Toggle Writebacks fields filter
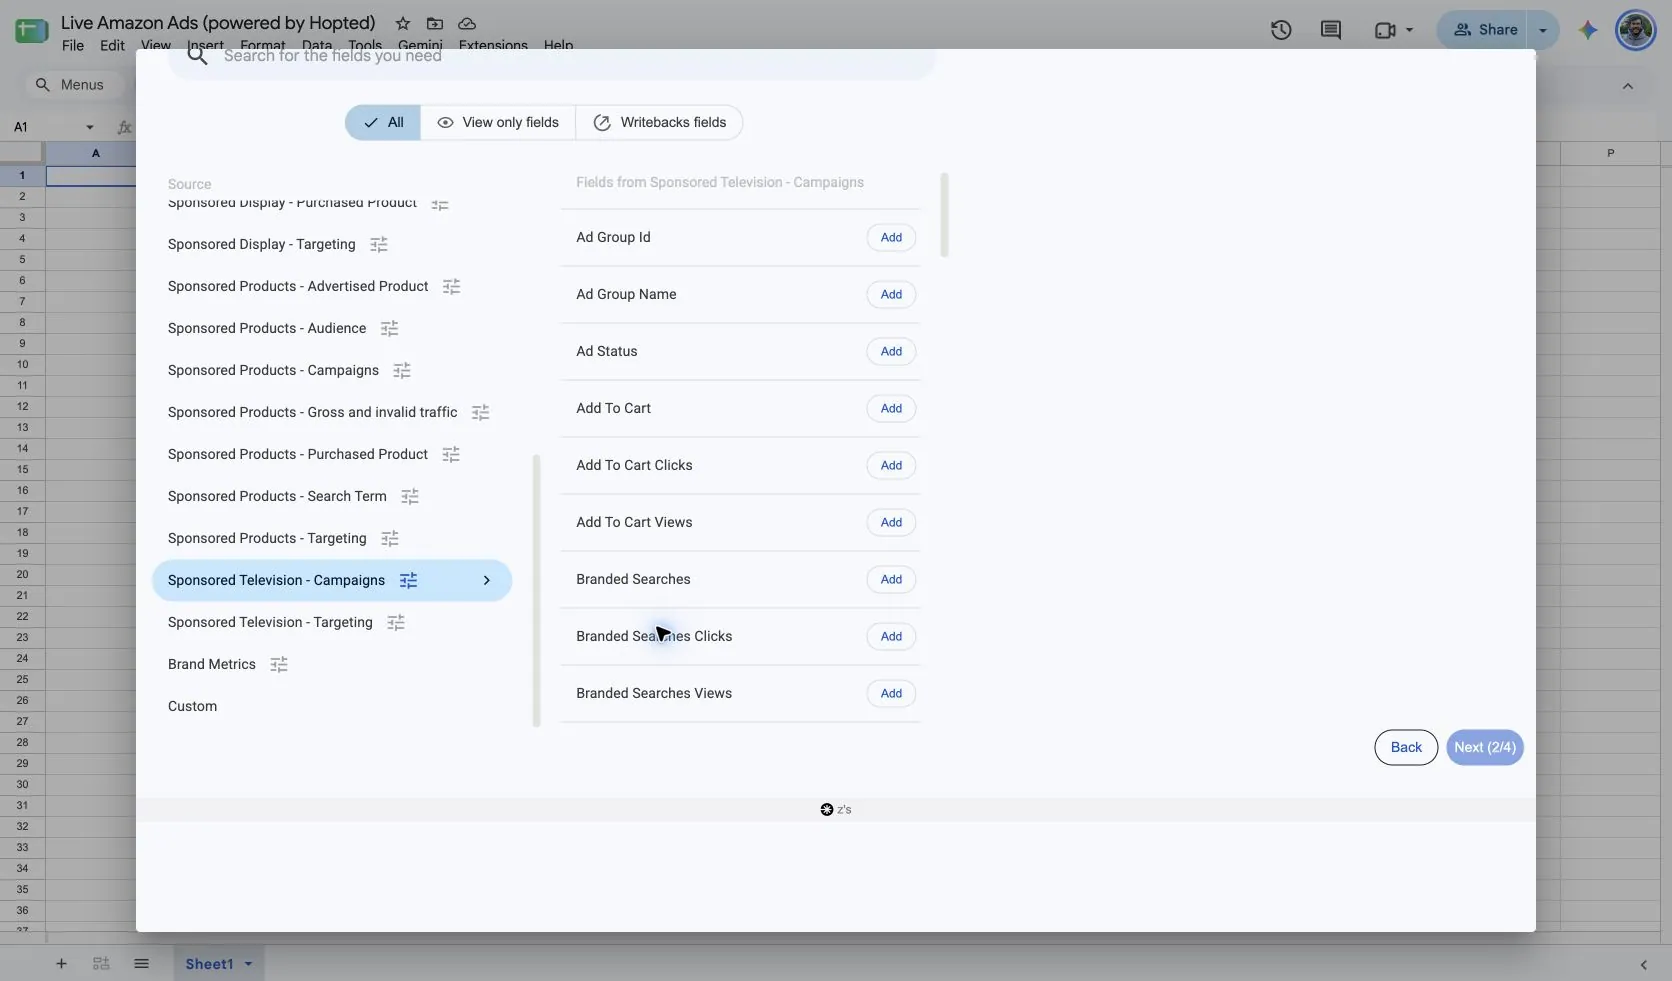The width and height of the screenshot is (1672, 981). [x=660, y=122]
